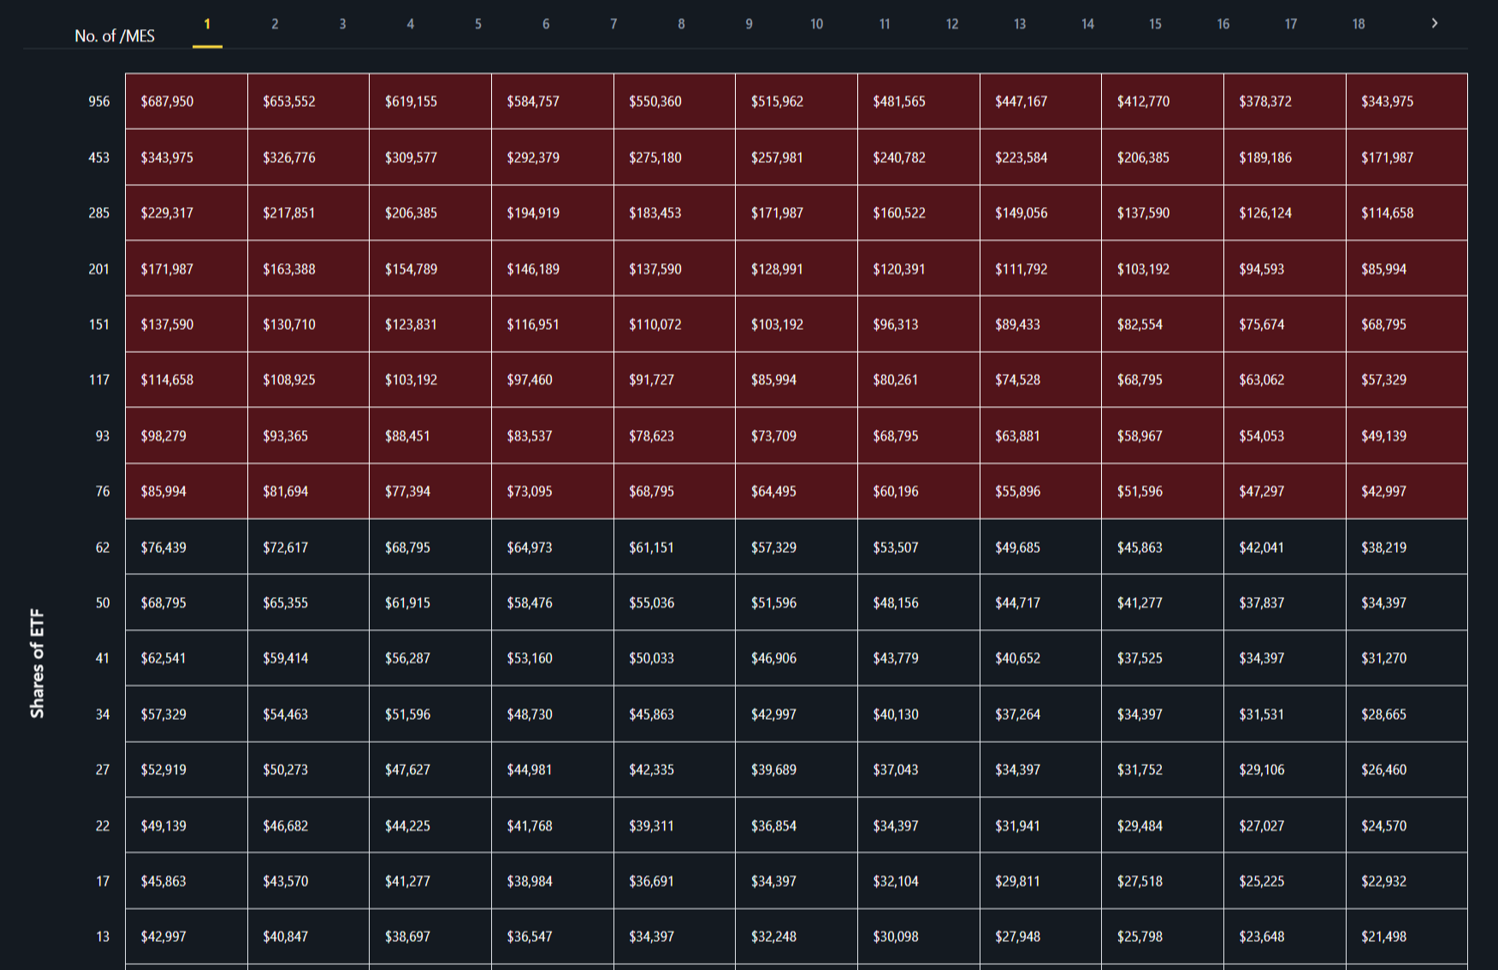Click the 41 shares row label

click(x=102, y=658)
